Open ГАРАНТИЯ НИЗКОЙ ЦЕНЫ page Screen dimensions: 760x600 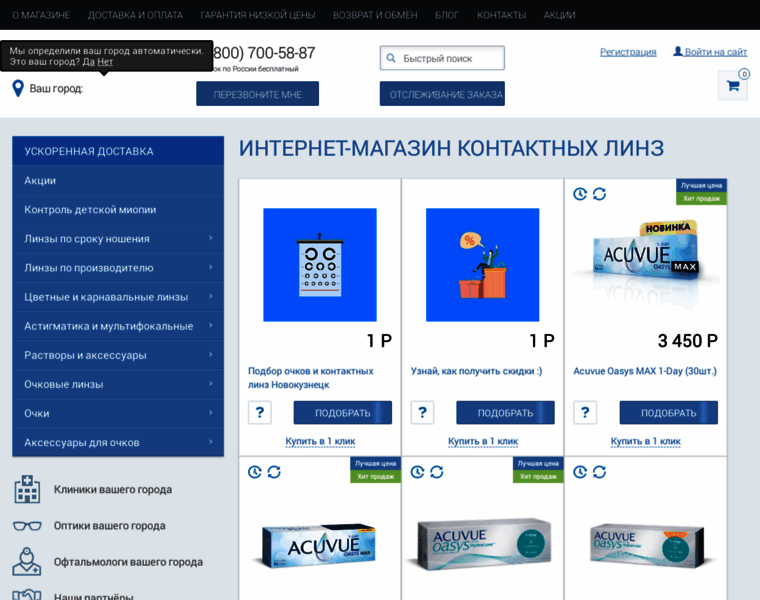258,15
